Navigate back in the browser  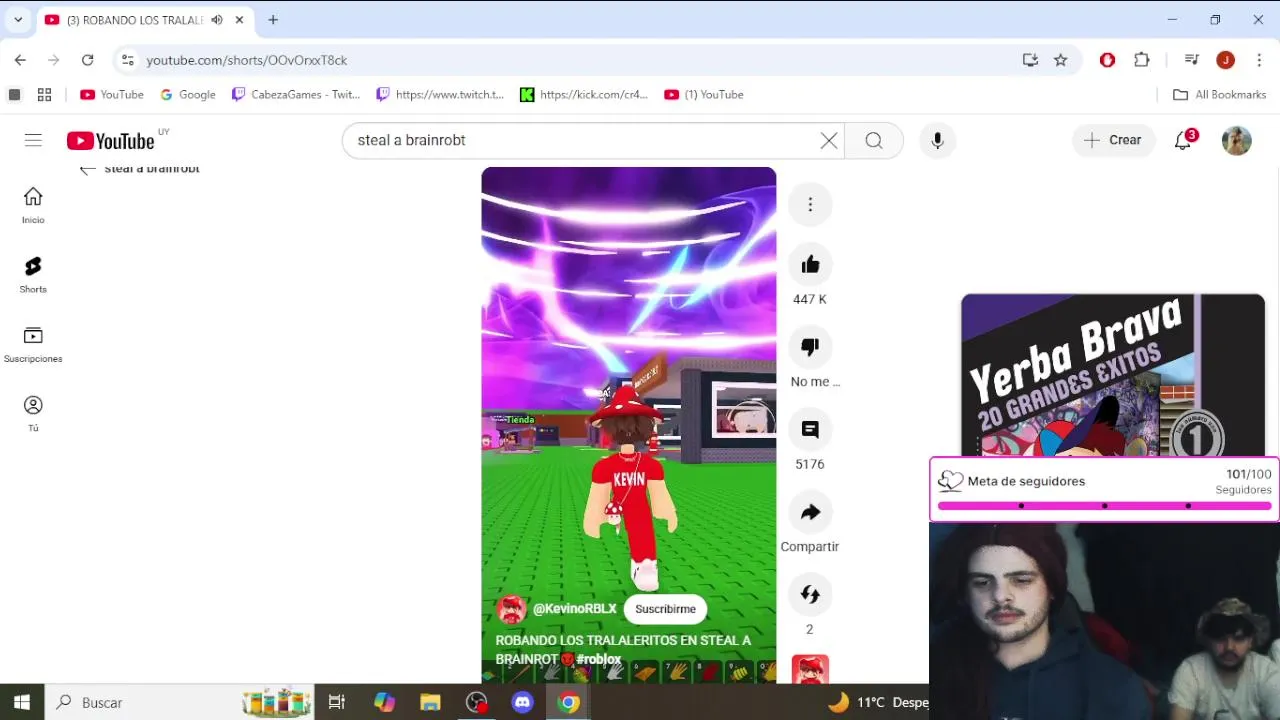coord(20,60)
